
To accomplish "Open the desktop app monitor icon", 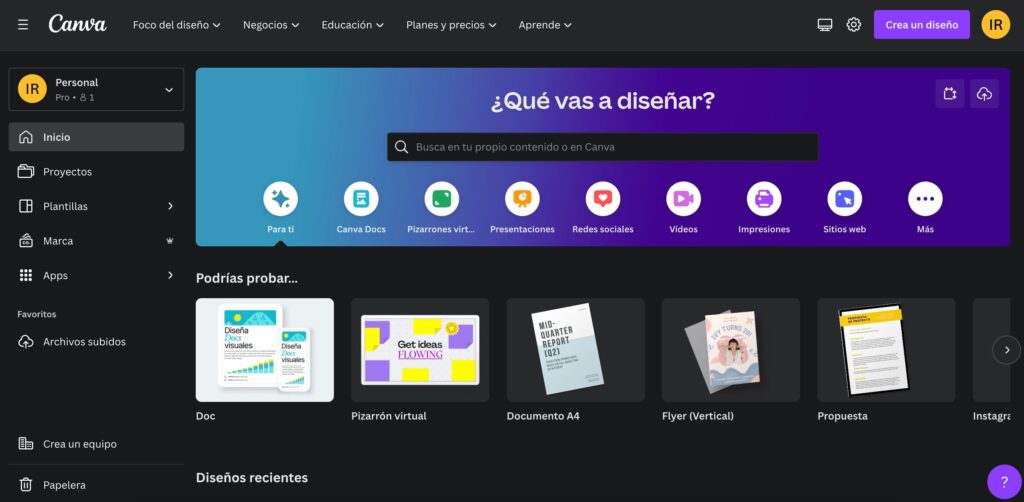I will click(x=825, y=25).
